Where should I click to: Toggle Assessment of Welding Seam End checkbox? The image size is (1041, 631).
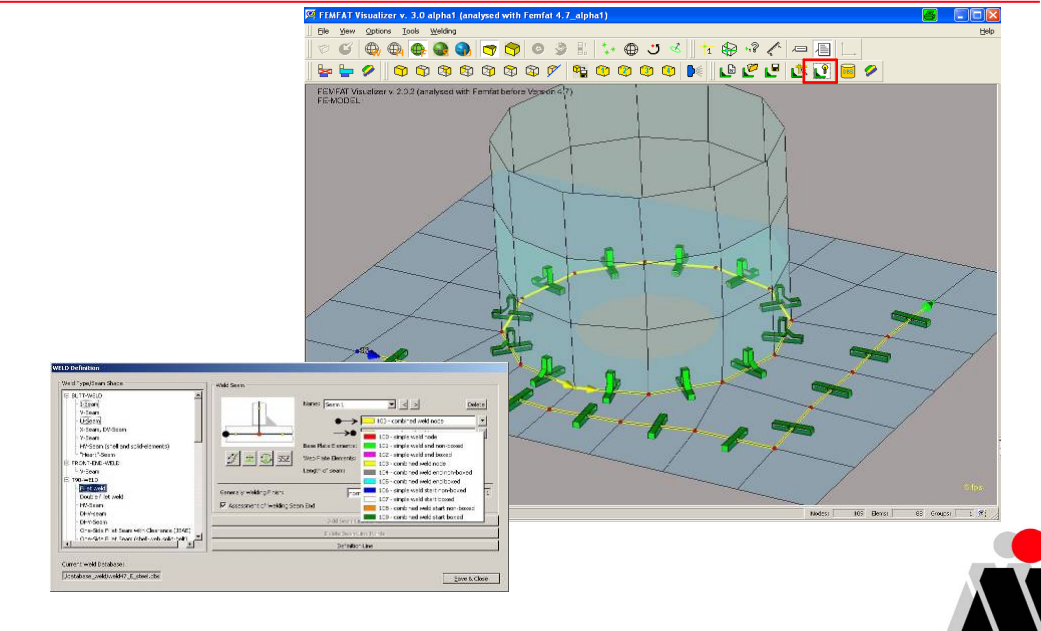(x=223, y=505)
